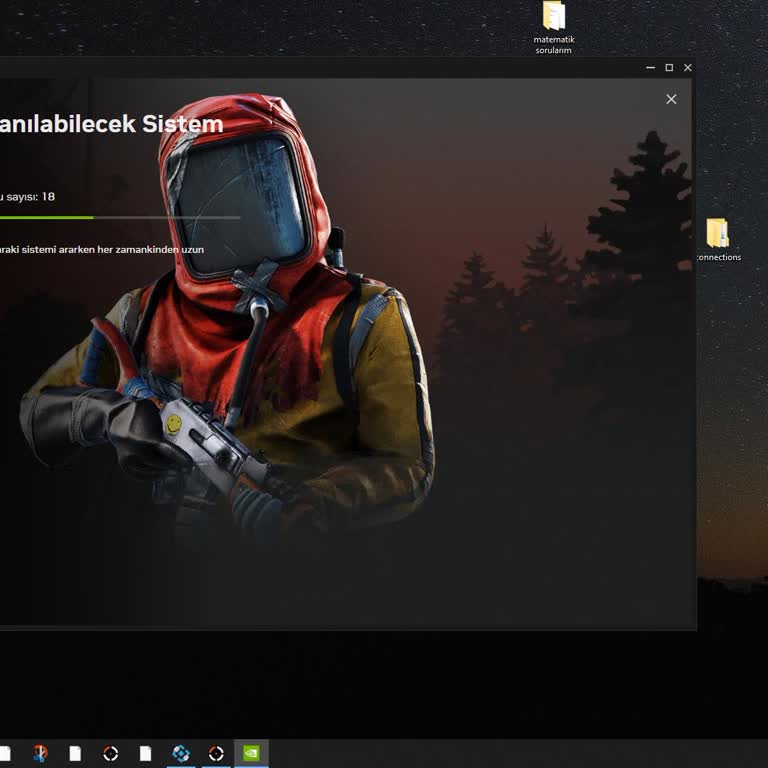
Task: Click the green queue progress bar
Action: coord(120,217)
